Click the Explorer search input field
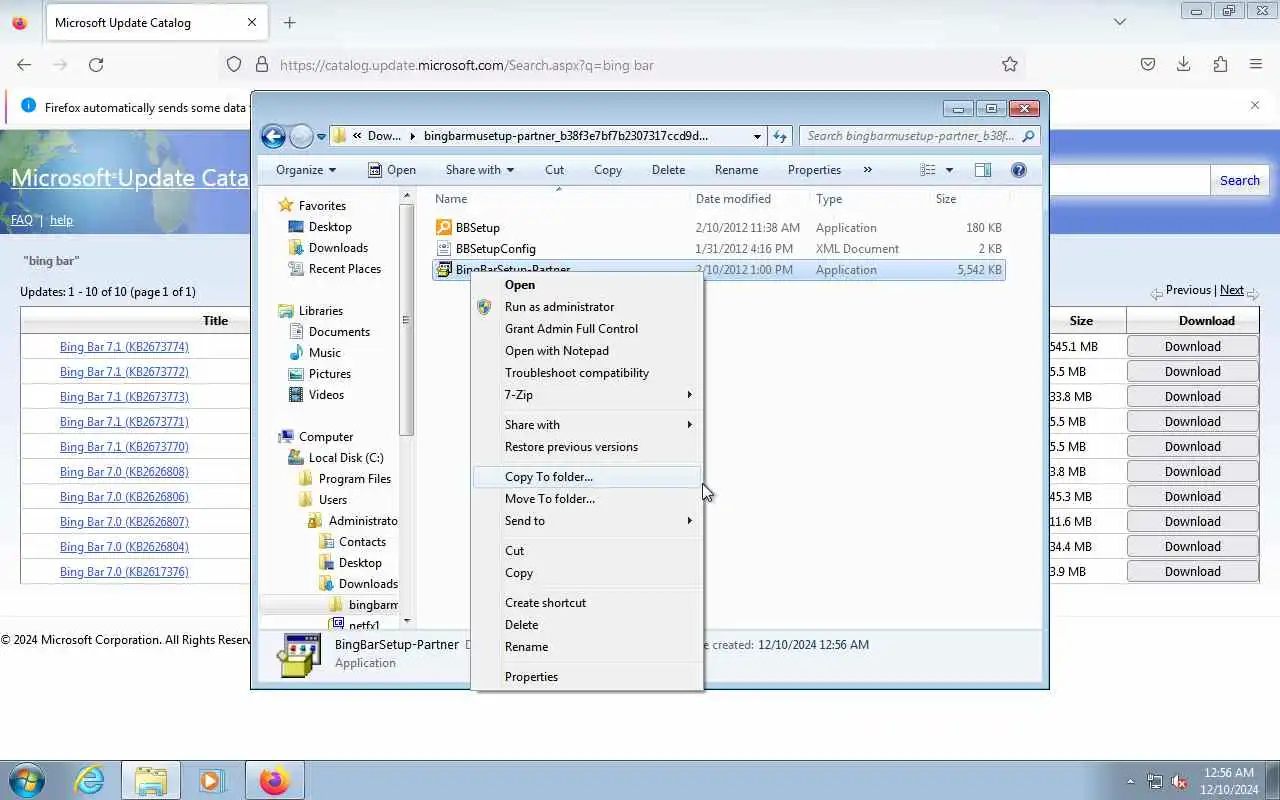Screen dimensions: 1280x800 pos(911,136)
